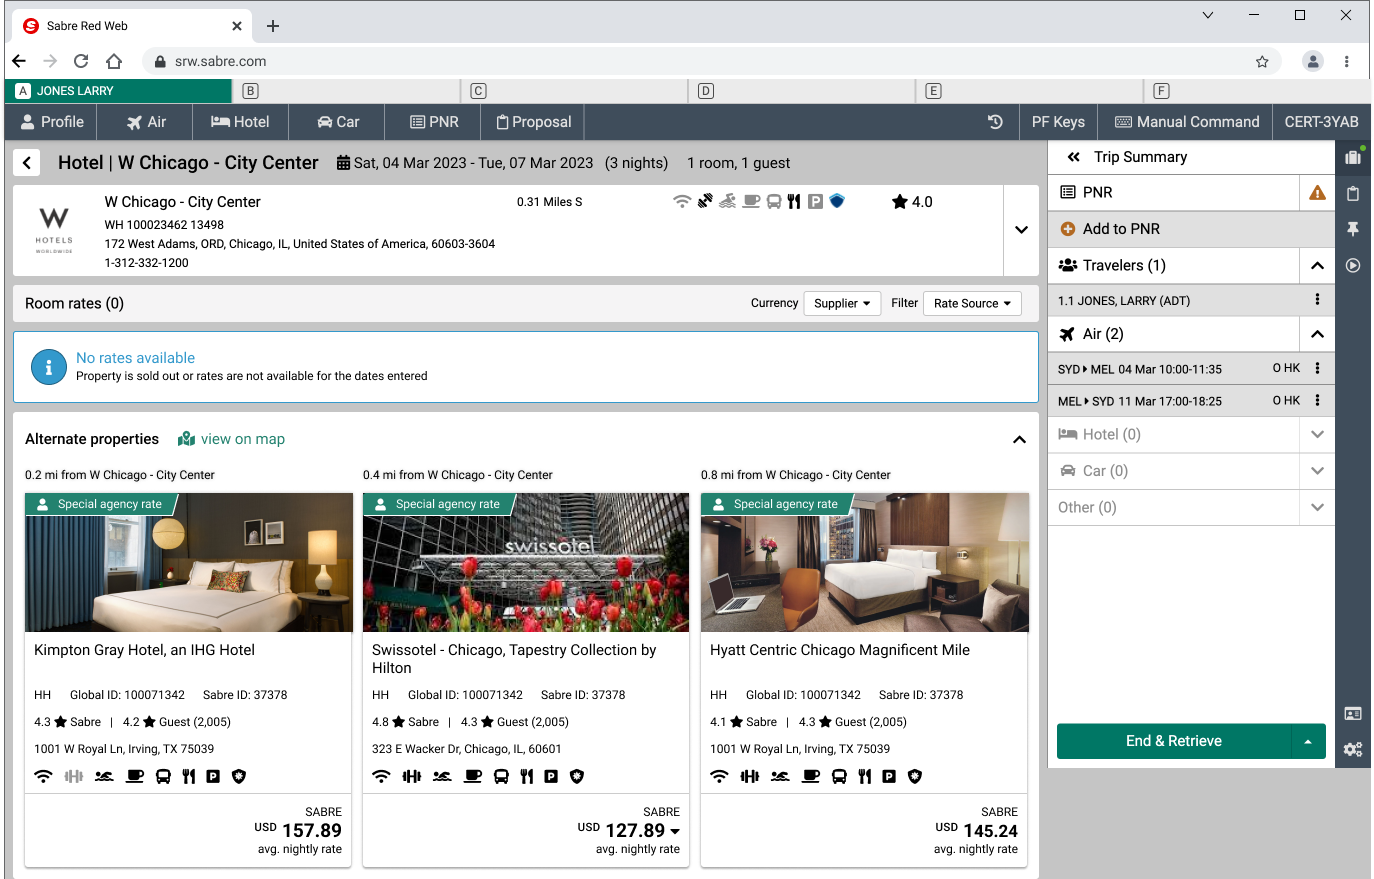Image resolution: width=1374 pixels, height=879 pixels.
Task: Click Kimpton Gray Hotel WiFi icon
Action: (43, 776)
